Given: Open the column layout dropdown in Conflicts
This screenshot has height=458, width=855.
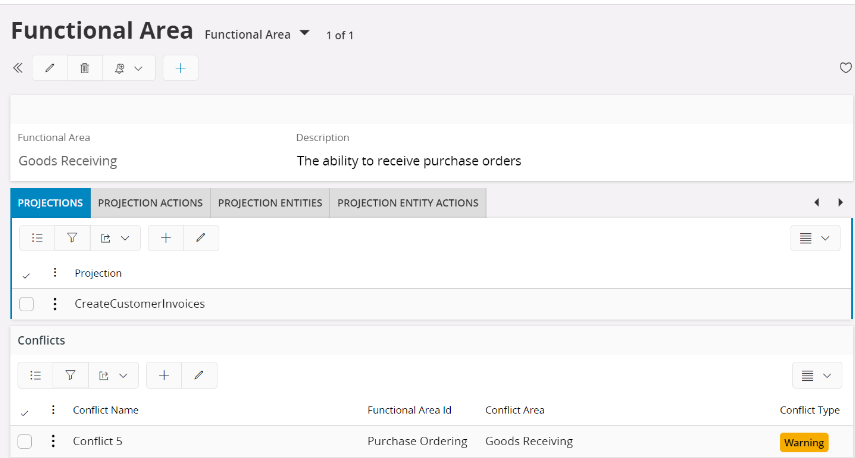Looking at the screenshot, I should point(815,376).
